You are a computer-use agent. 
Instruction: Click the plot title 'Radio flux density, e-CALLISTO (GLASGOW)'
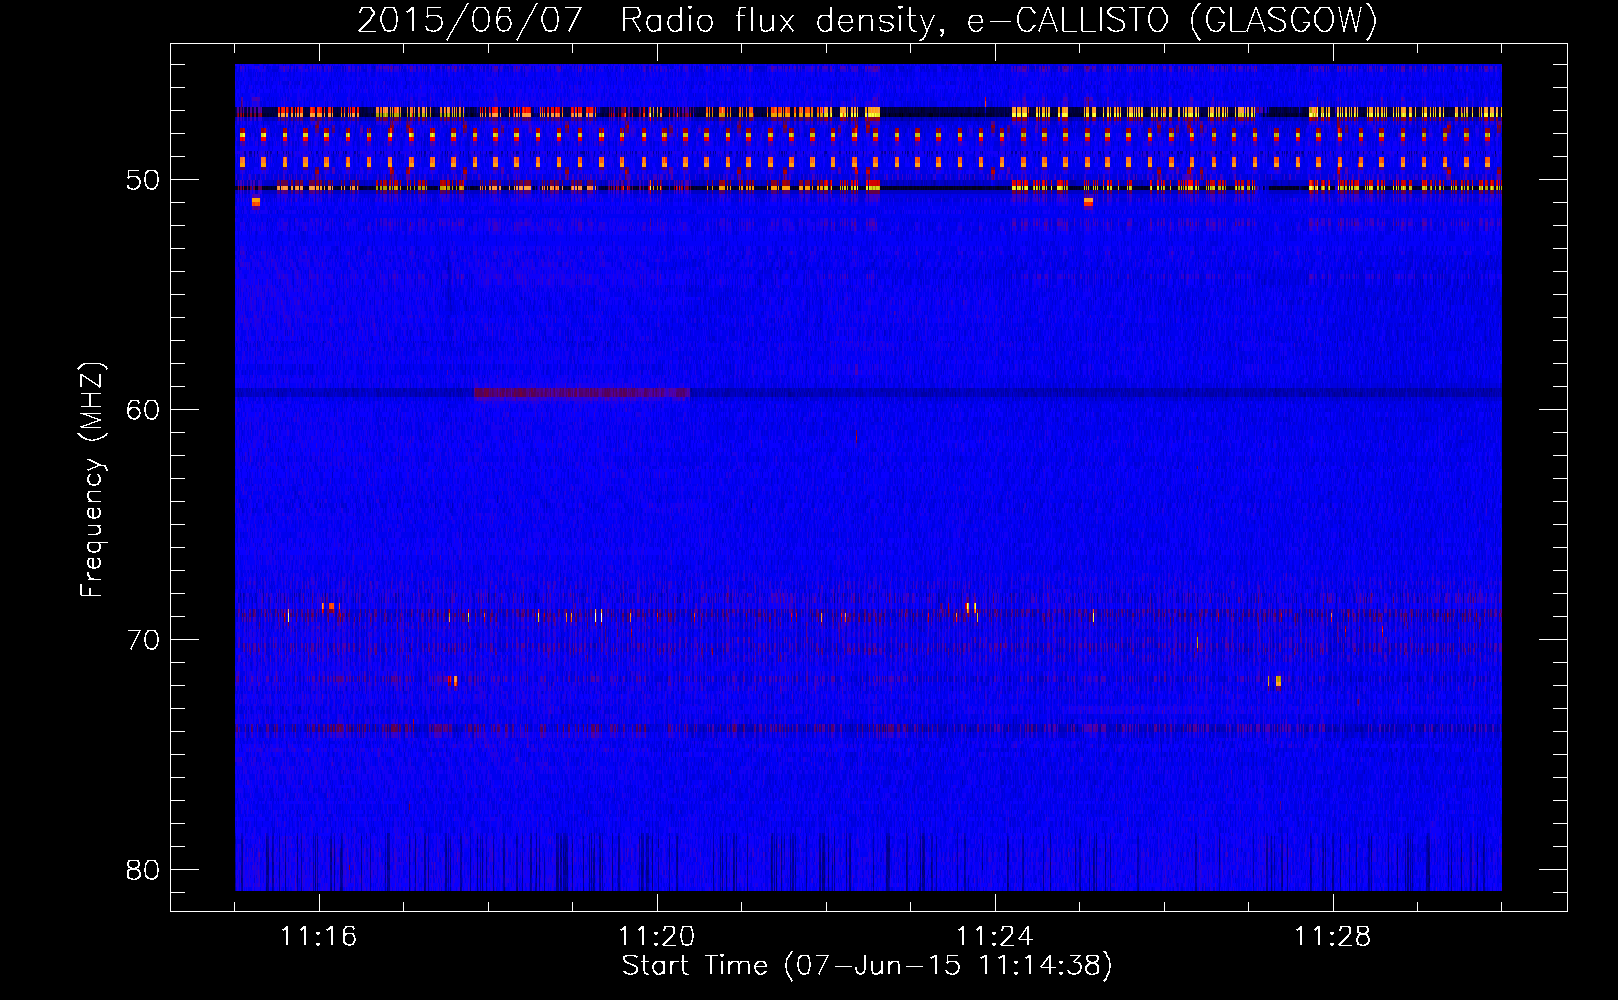998,21
